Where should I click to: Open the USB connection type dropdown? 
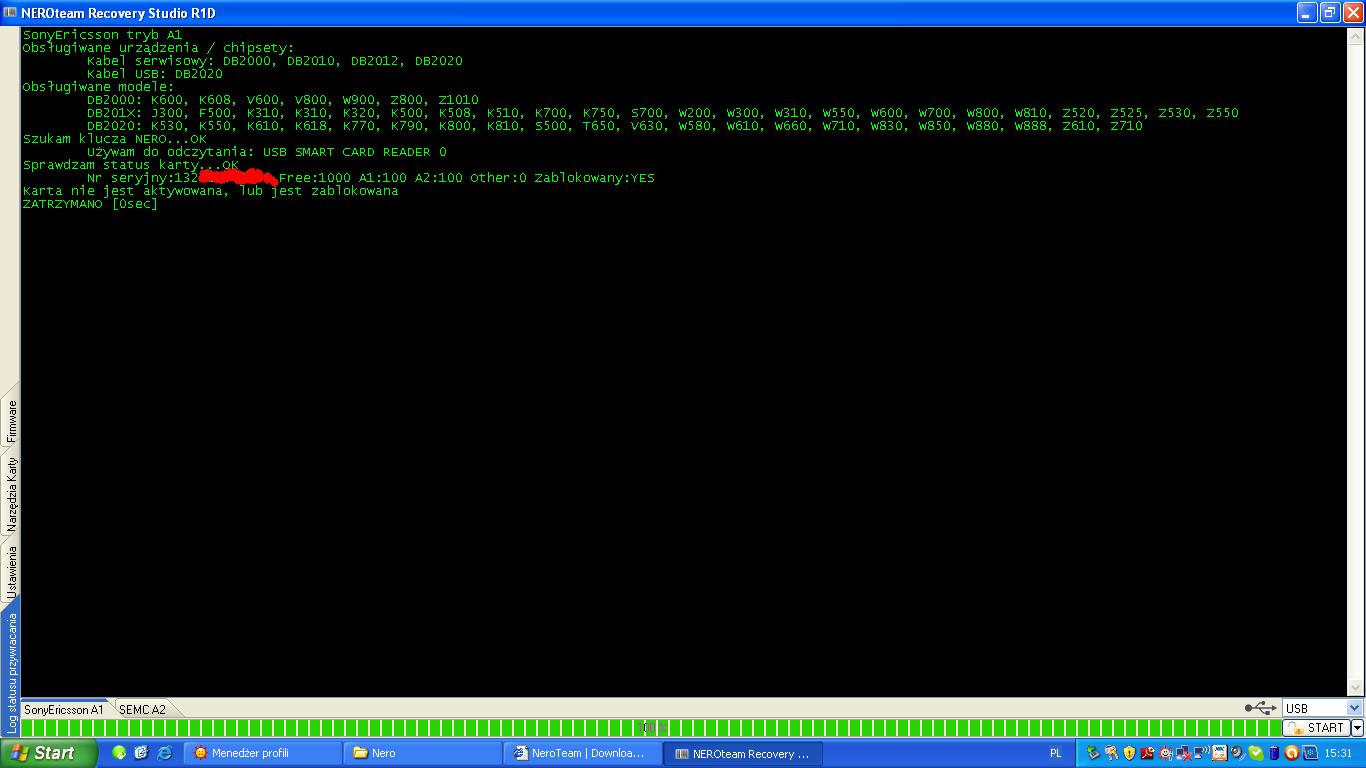click(x=1322, y=708)
